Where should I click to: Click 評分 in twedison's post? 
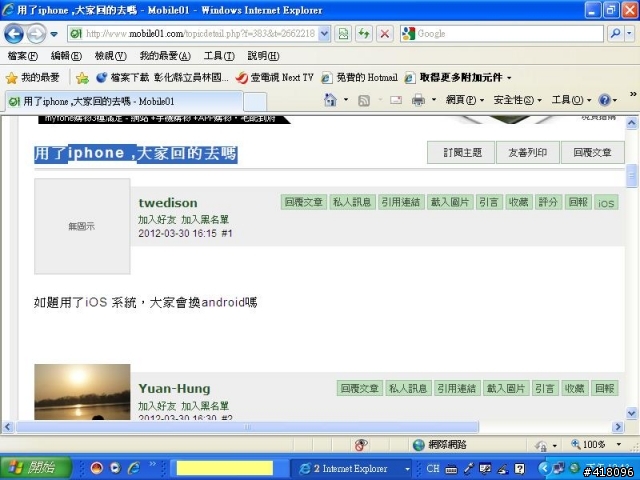(548, 202)
